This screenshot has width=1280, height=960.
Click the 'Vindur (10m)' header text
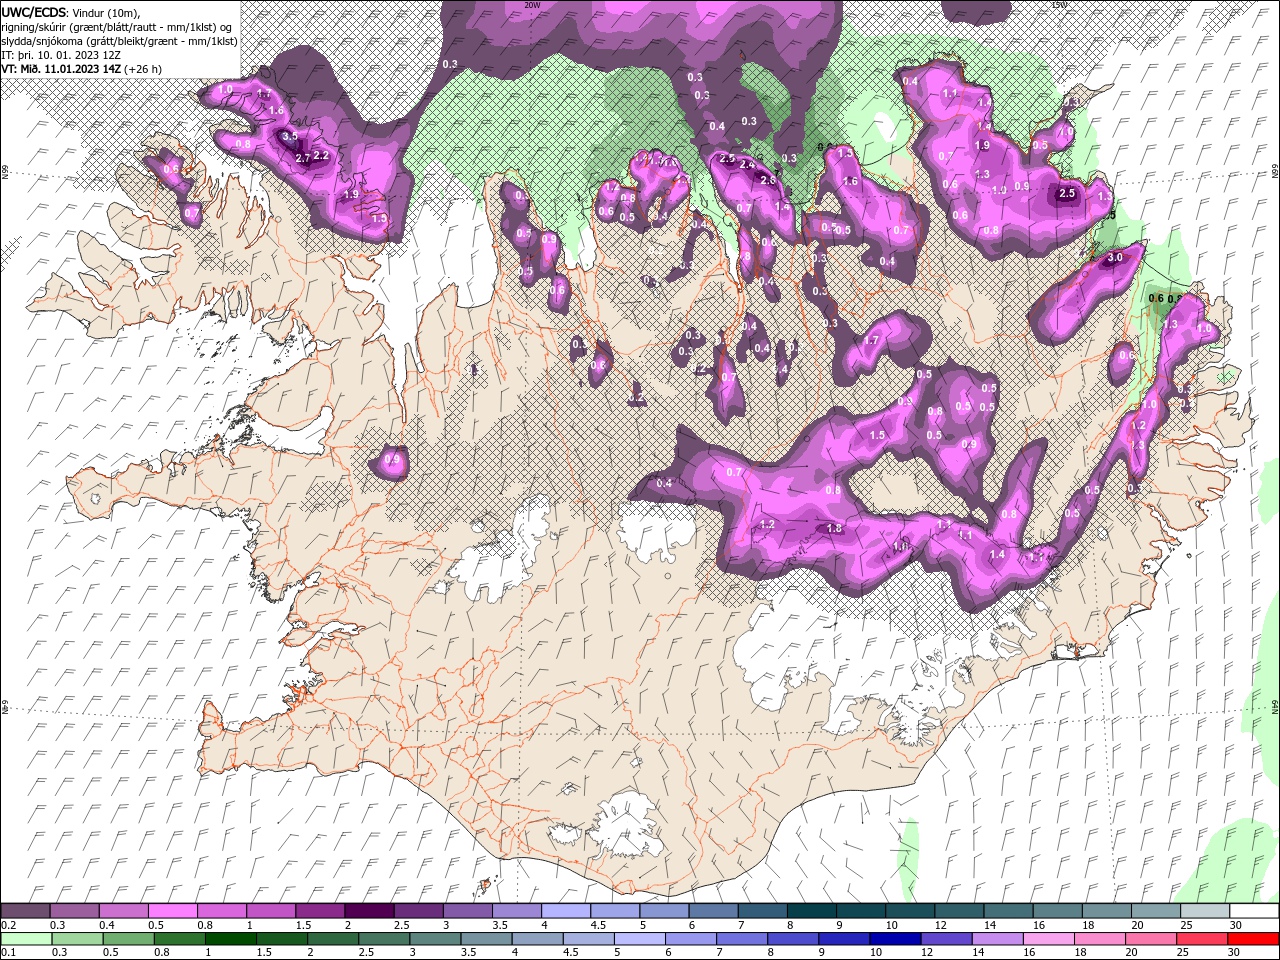[106, 12]
